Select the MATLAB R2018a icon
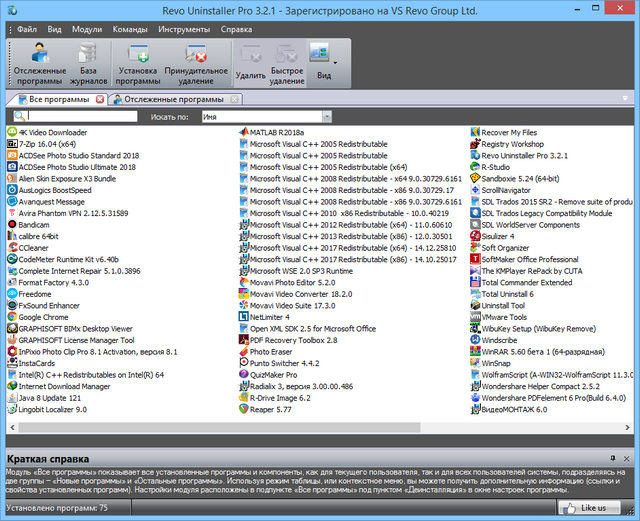 (244, 132)
